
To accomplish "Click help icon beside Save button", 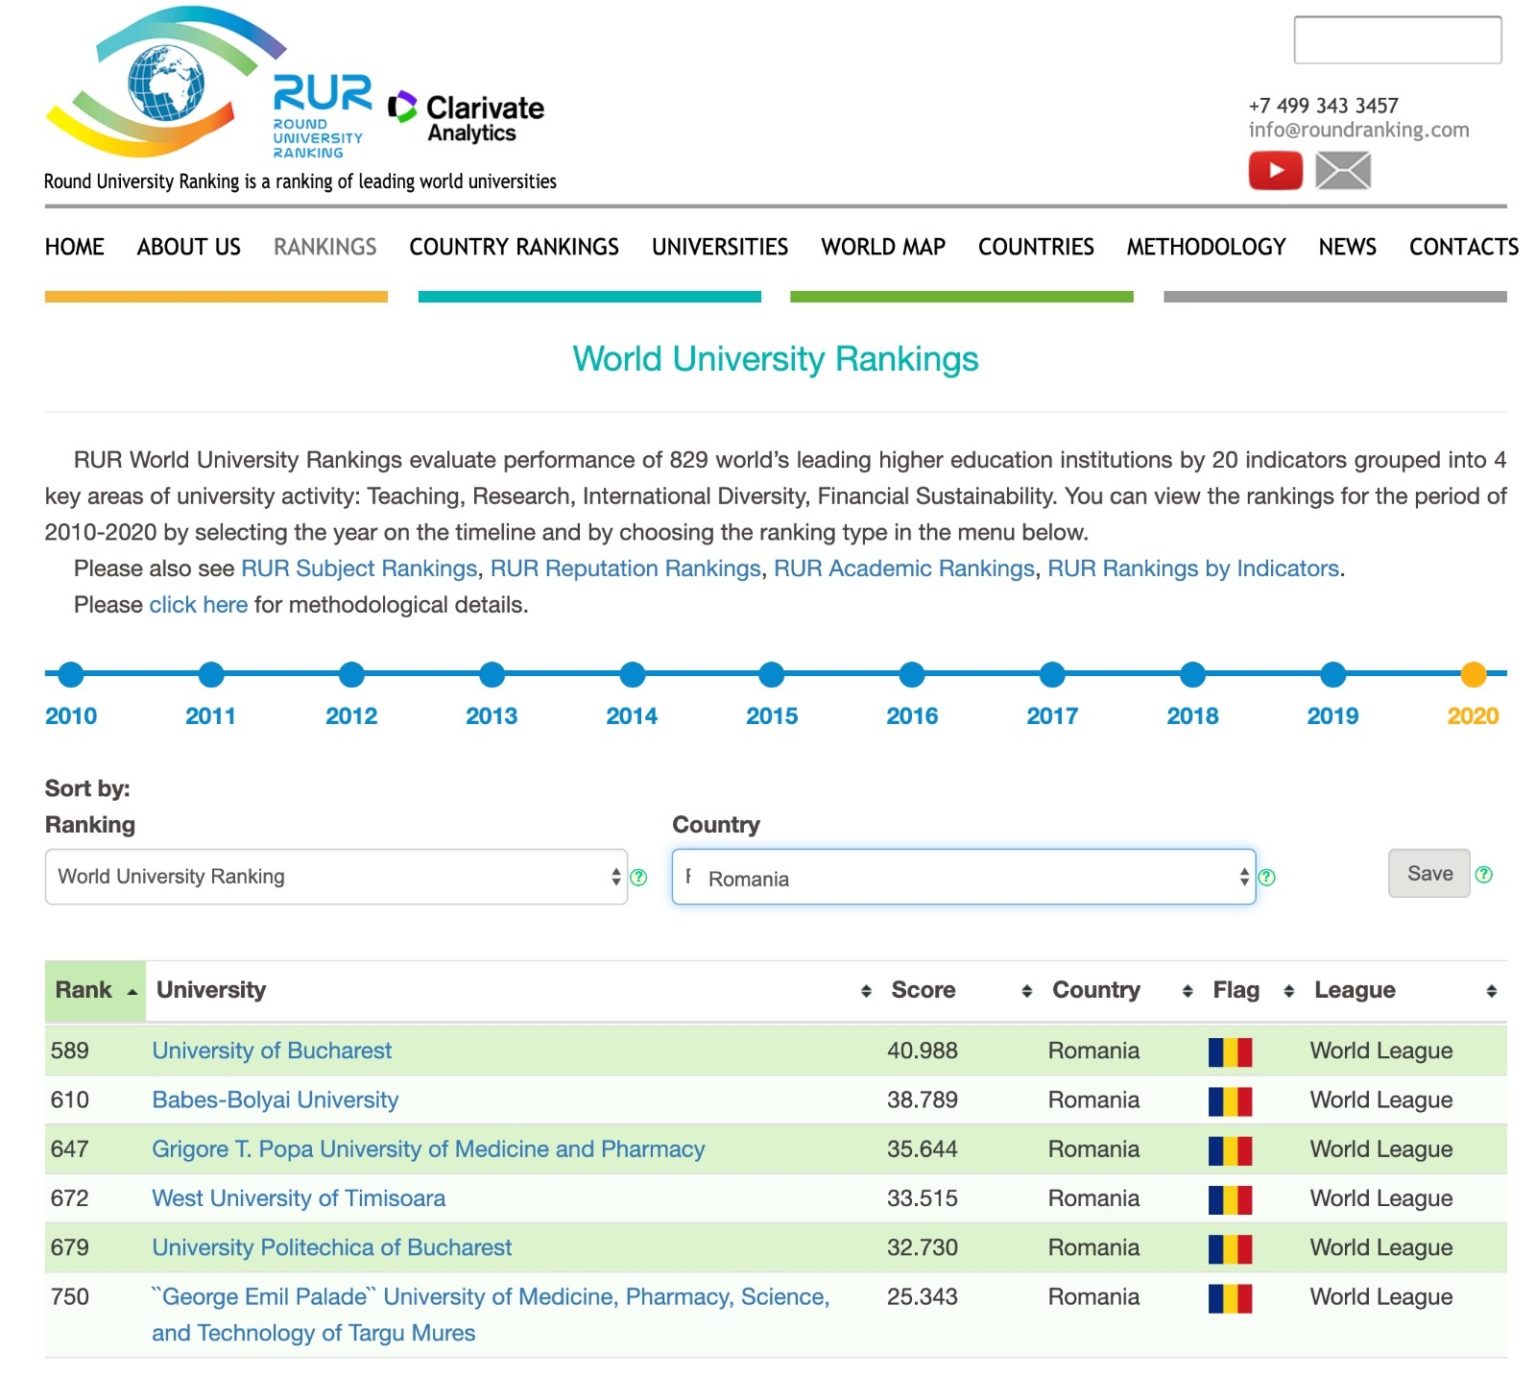I will click(1483, 874).
